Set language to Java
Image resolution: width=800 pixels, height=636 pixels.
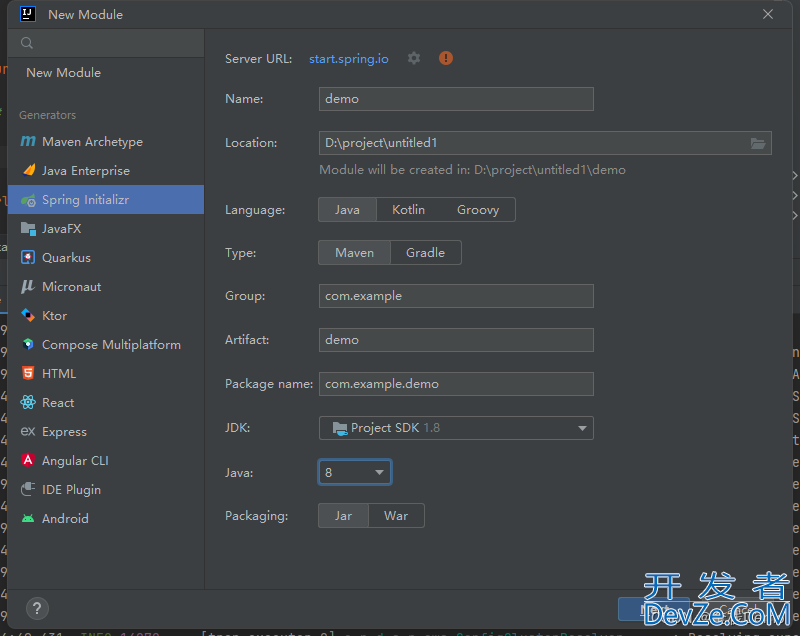point(347,210)
